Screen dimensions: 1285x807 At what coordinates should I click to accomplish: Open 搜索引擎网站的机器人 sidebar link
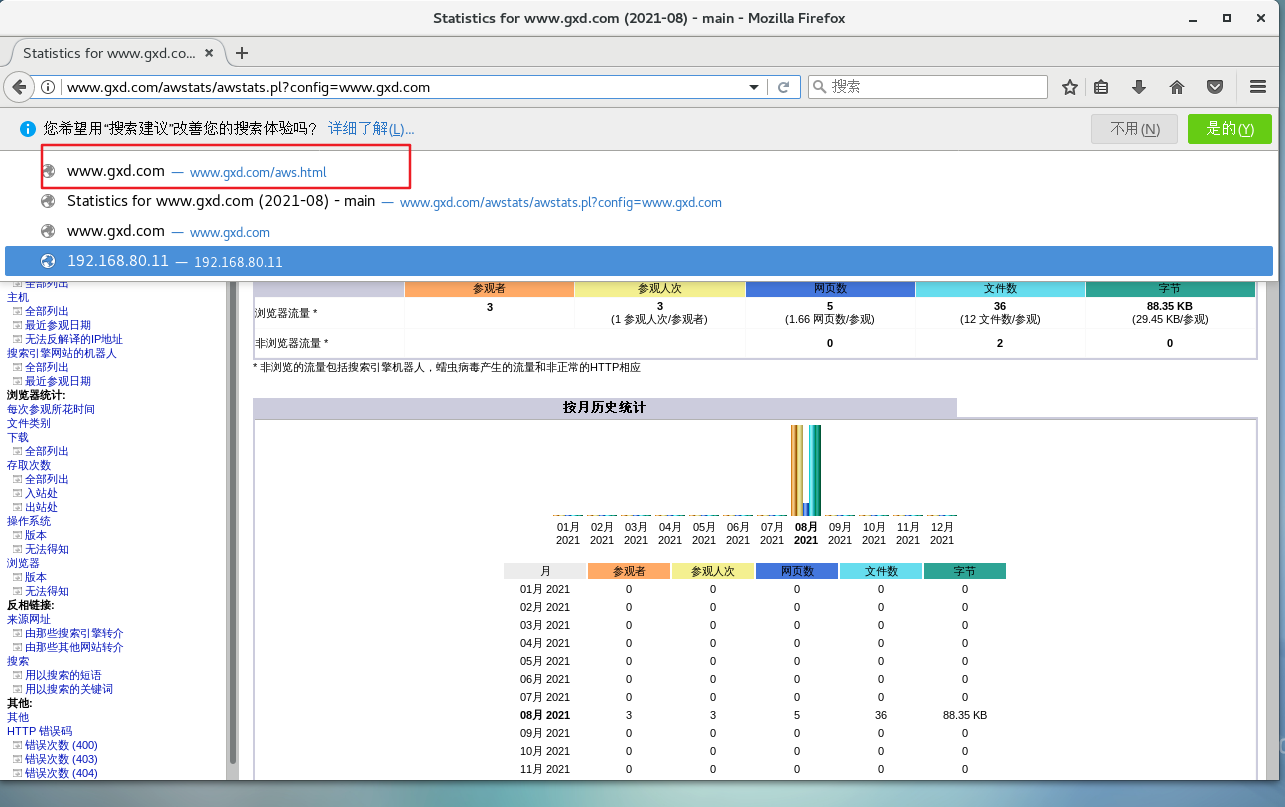click(62, 353)
